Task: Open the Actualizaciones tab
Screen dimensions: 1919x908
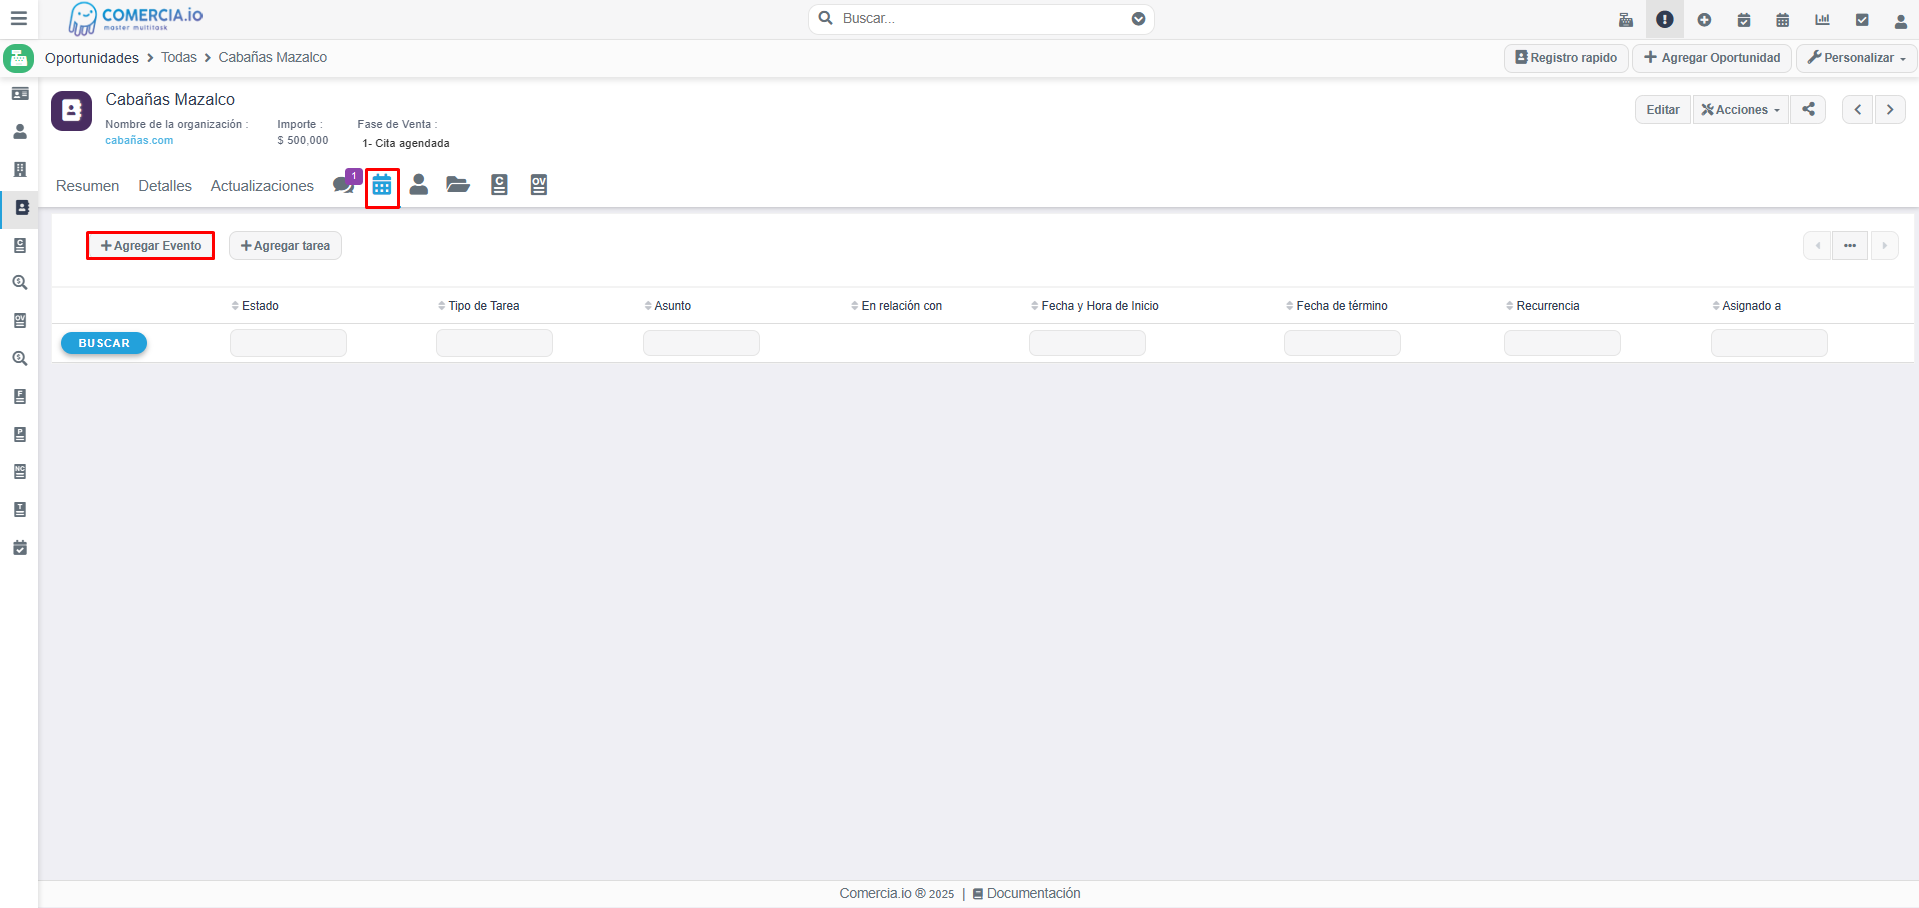Action: tap(262, 186)
